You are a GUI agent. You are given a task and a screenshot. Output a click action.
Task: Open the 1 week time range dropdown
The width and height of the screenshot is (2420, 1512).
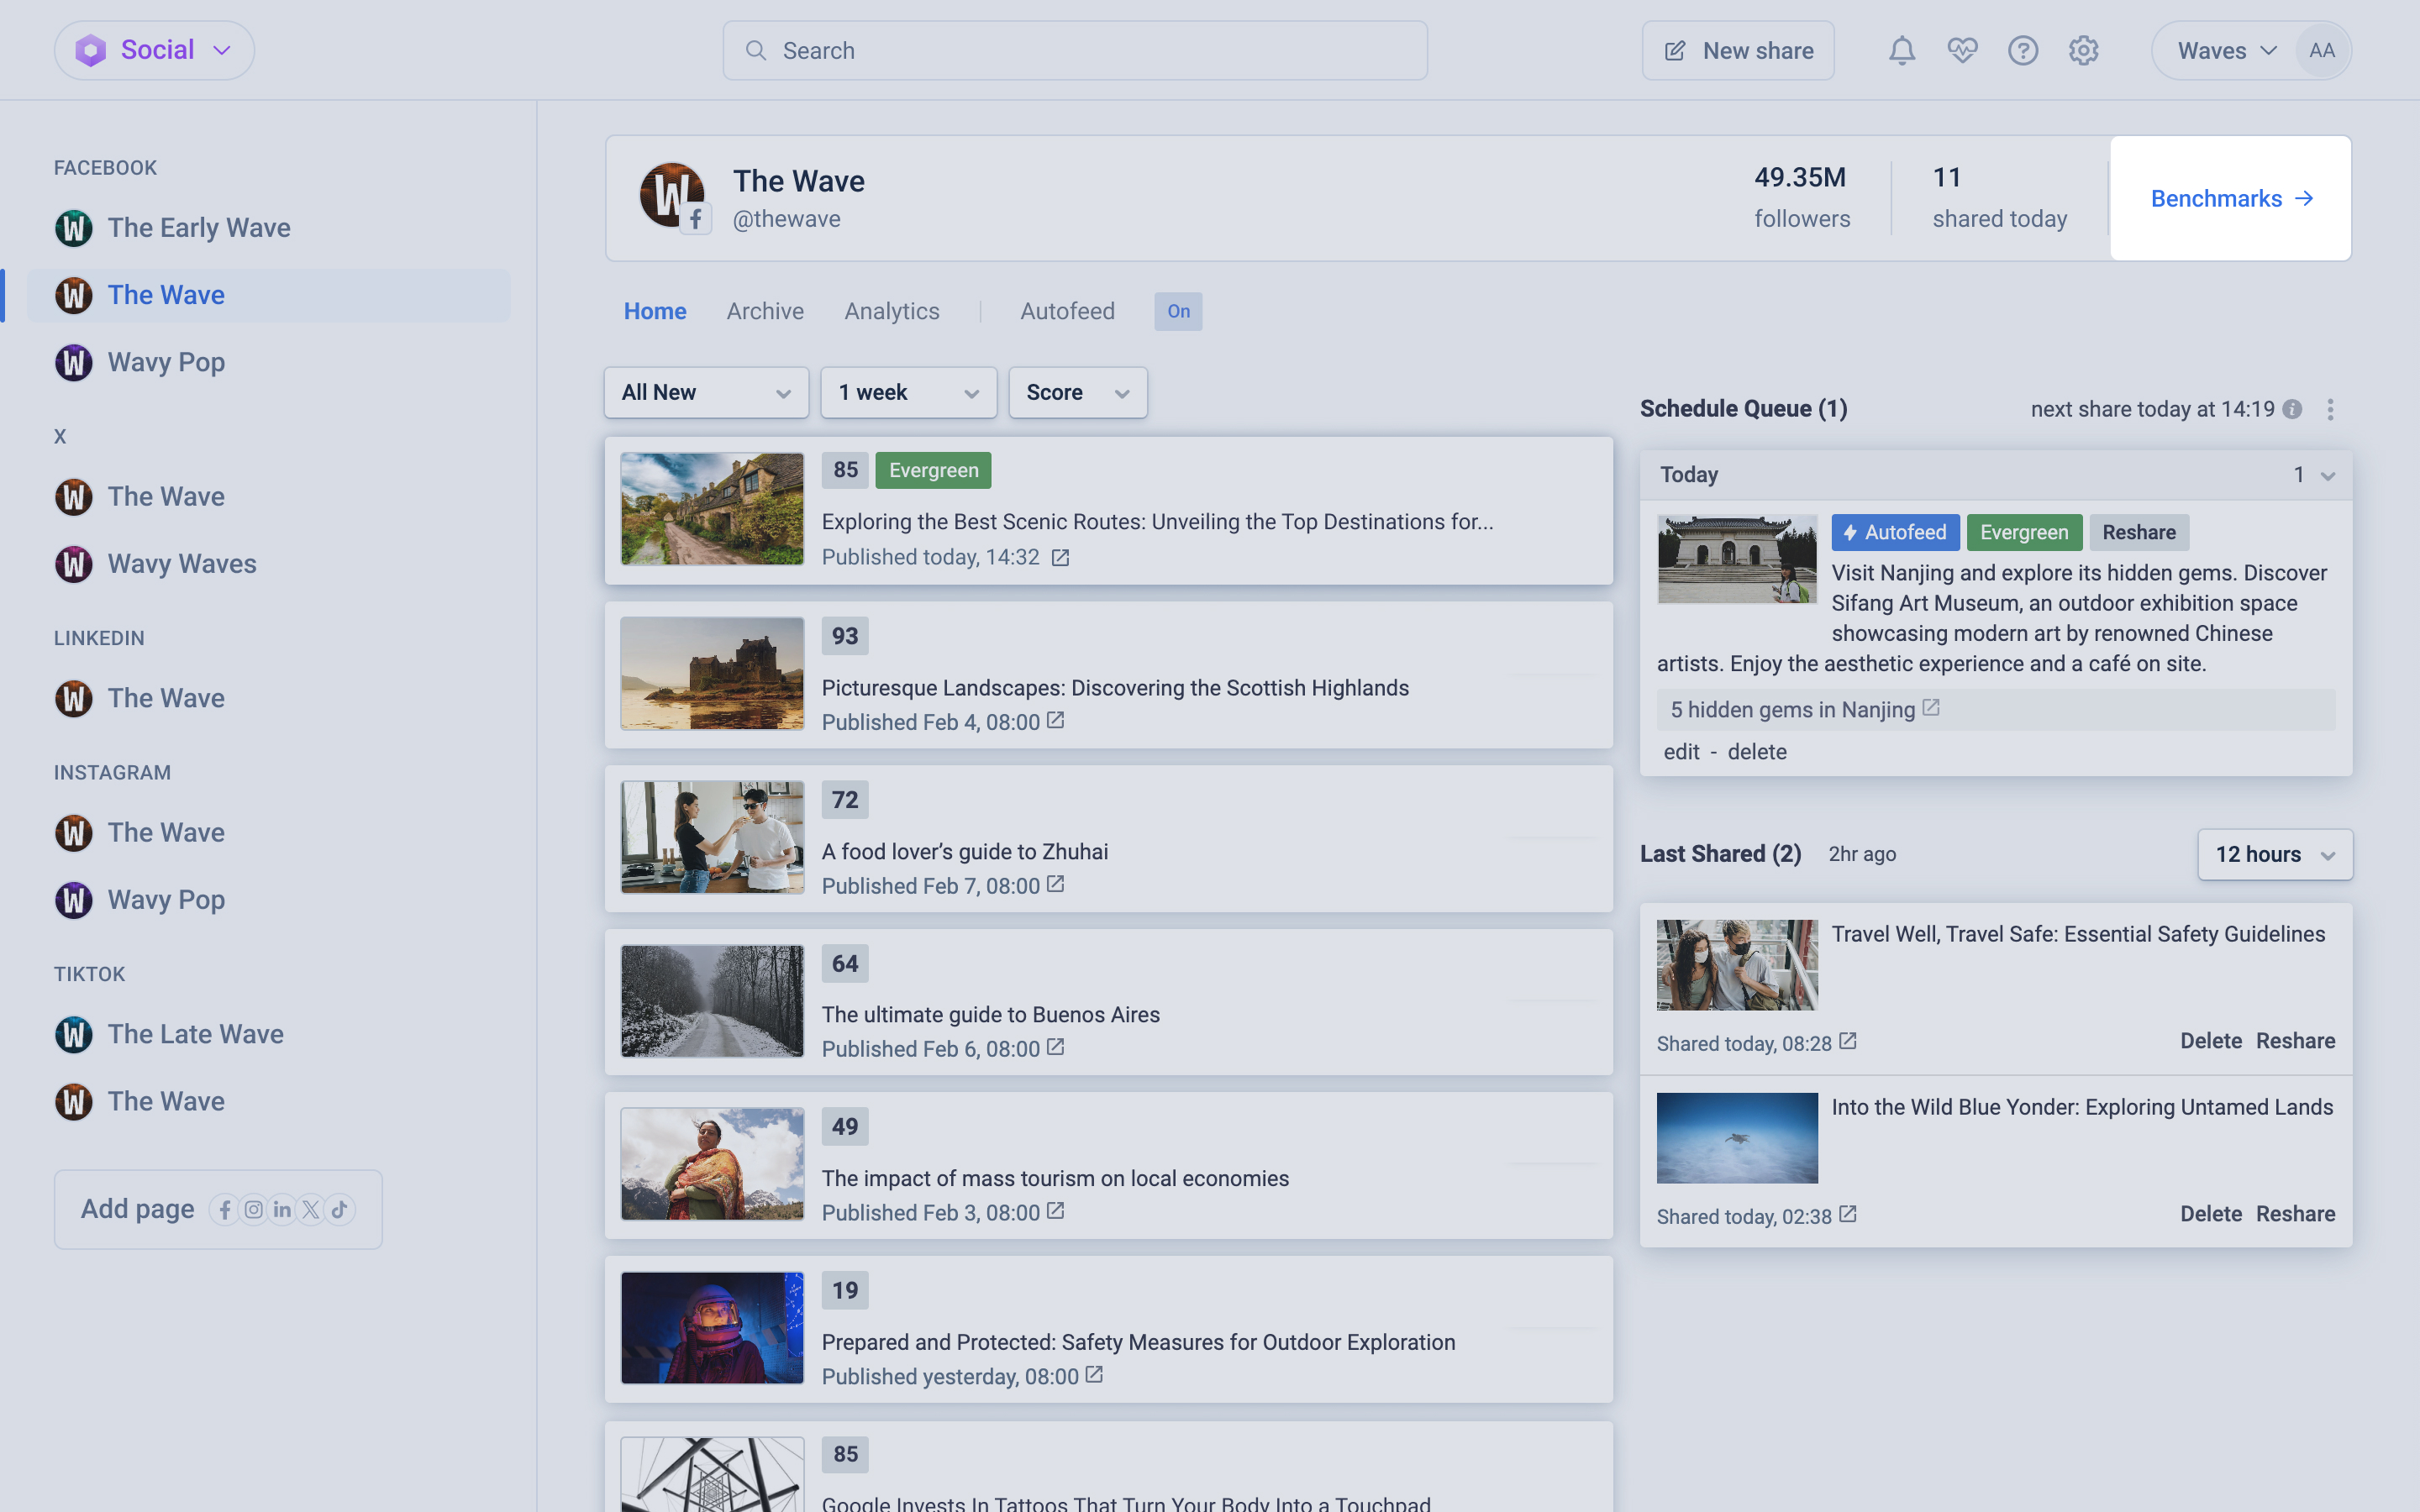(908, 393)
